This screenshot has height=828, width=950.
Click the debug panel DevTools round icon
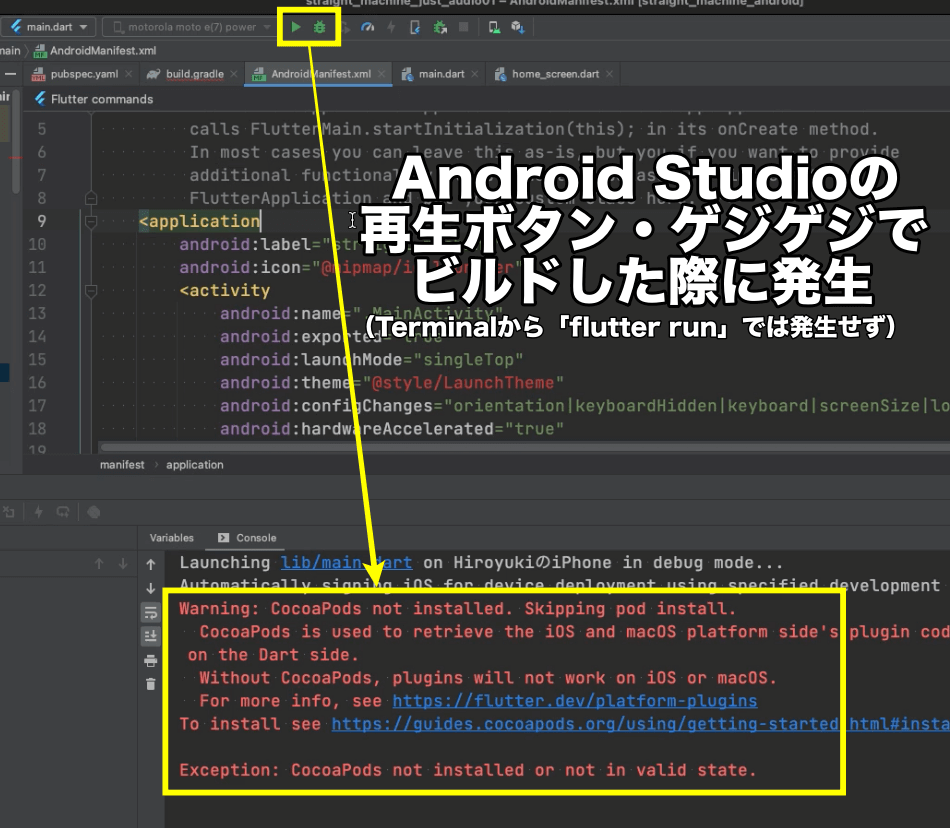(93, 512)
